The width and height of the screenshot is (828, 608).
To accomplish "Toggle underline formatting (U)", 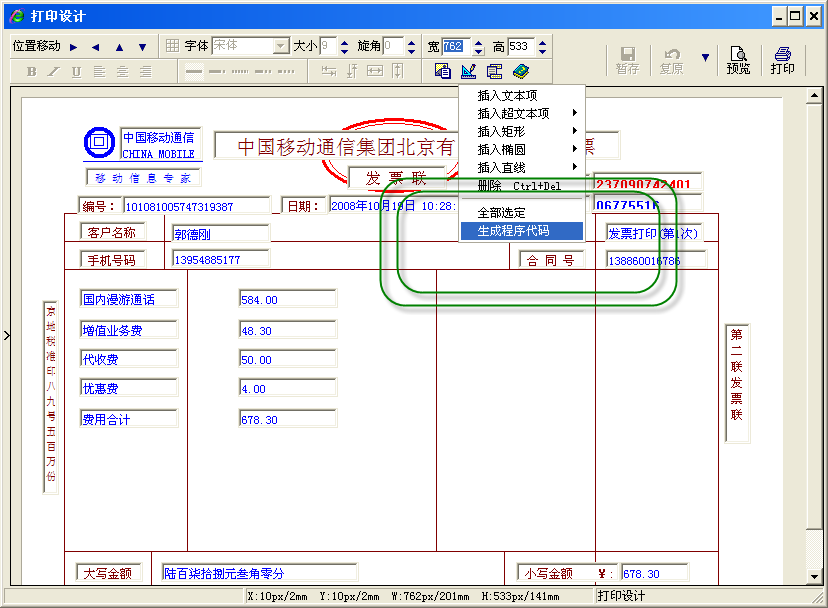I will pyautogui.click(x=77, y=71).
